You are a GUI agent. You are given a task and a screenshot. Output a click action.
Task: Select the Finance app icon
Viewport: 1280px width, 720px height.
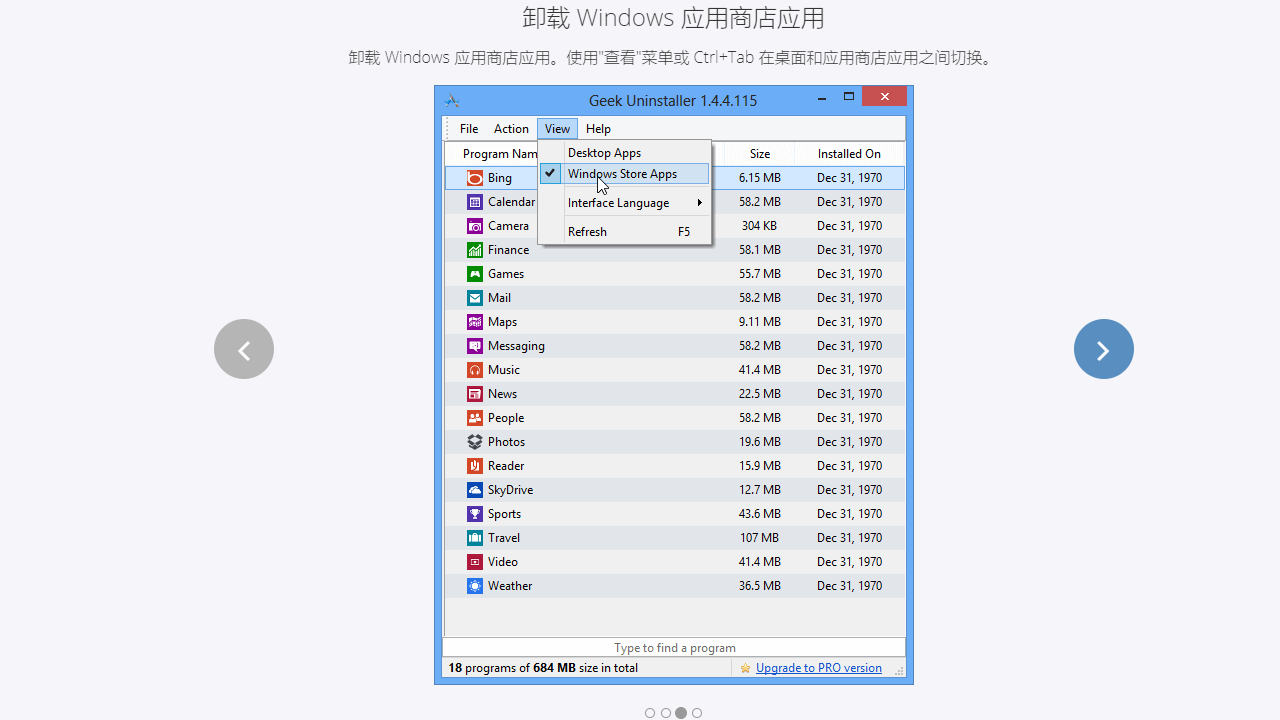point(474,250)
